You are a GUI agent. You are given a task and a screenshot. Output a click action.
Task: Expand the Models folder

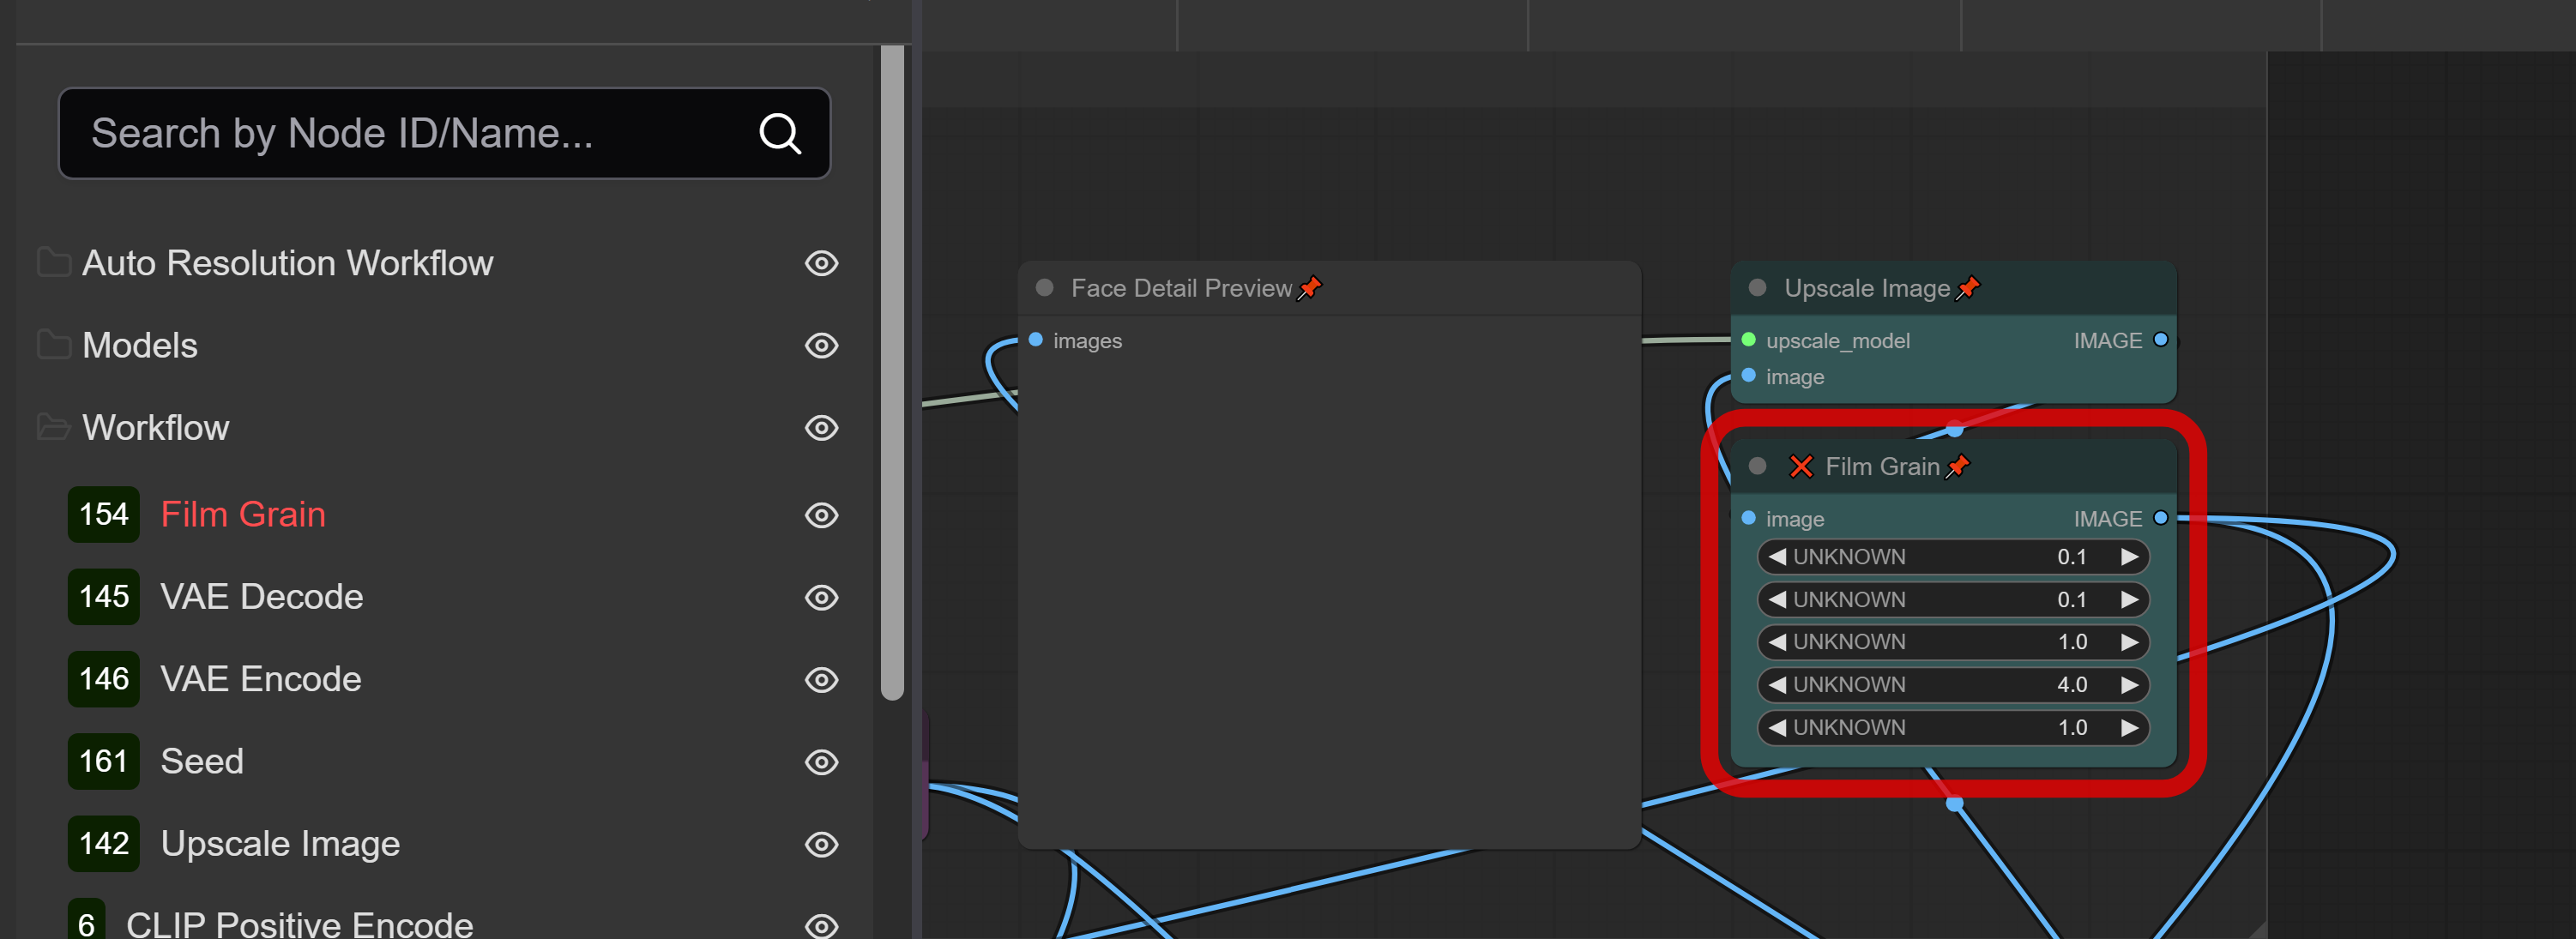point(54,344)
